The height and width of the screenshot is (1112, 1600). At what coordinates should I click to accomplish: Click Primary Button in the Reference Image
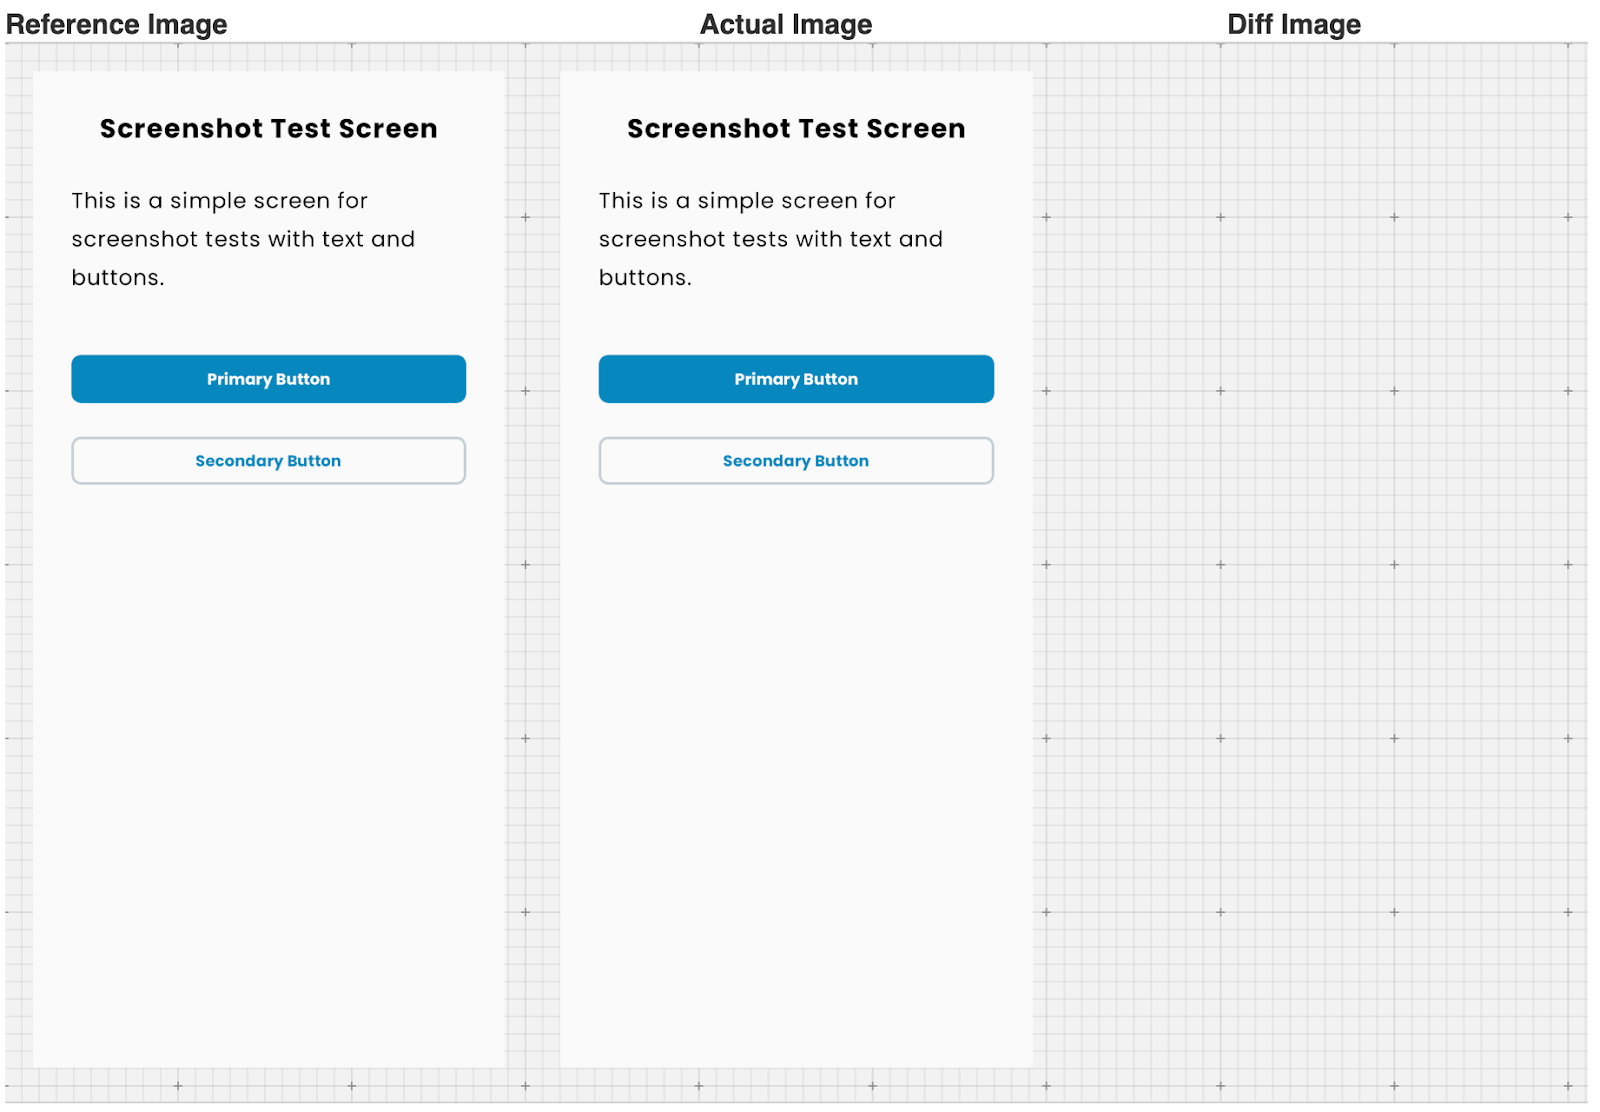268,379
